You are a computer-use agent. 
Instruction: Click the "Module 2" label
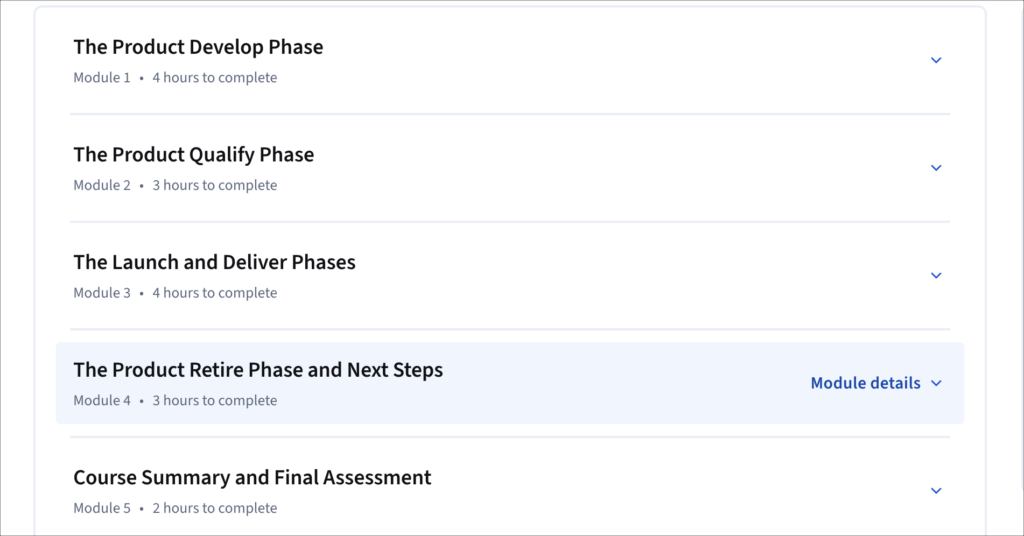point(102,186)
